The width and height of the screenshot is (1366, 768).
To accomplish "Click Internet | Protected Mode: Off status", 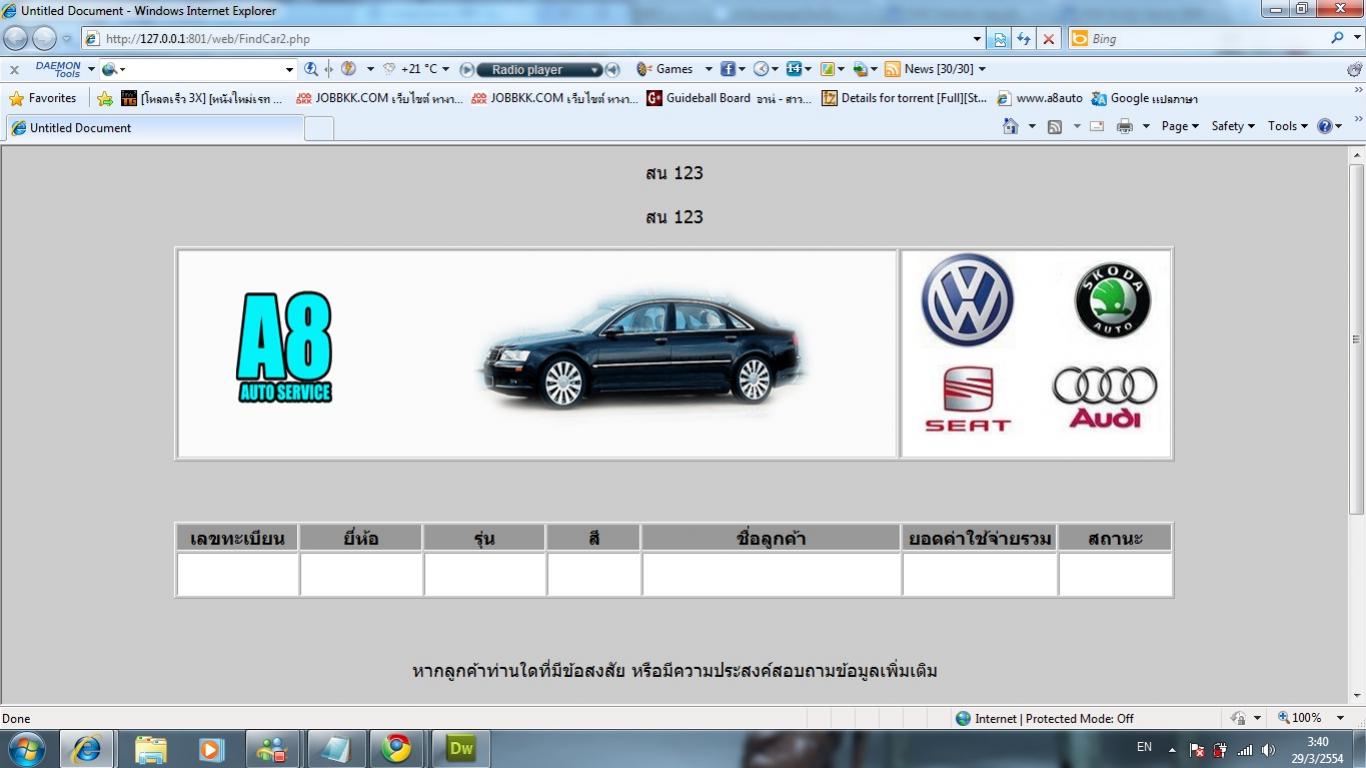I will tap(1045, 718).
